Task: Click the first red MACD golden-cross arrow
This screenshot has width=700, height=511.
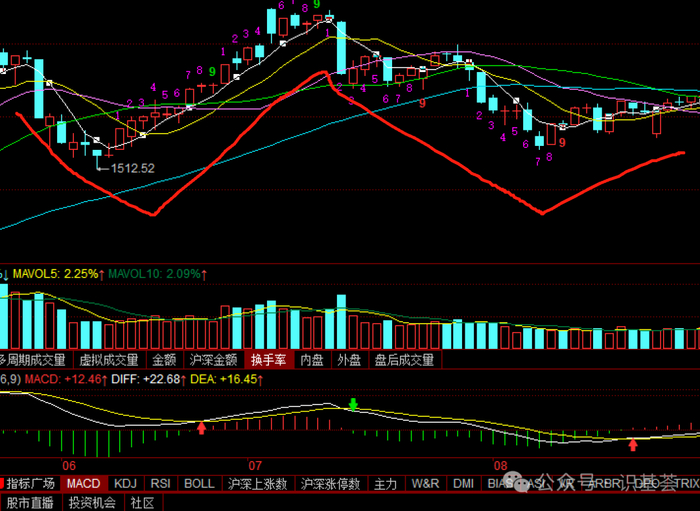Action: [x=202, y=428]
